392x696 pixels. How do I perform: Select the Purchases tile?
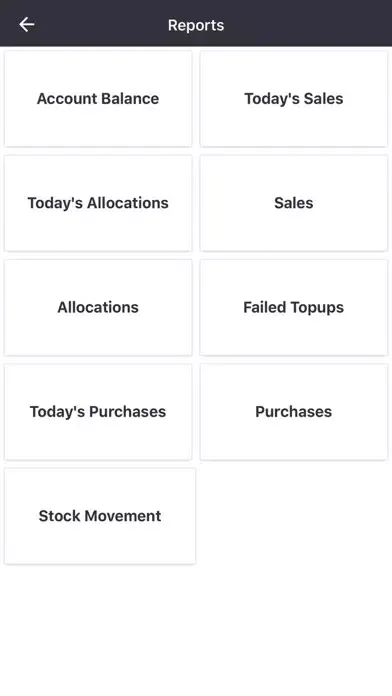[293, 411]
